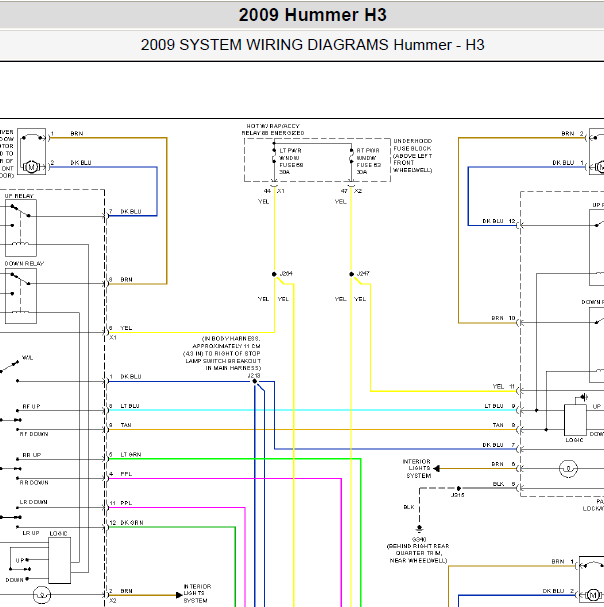Click the "HOT W/ RAP/ACCY" relay energized note
This screenshot has width=604, height=607.
(273, 129)
